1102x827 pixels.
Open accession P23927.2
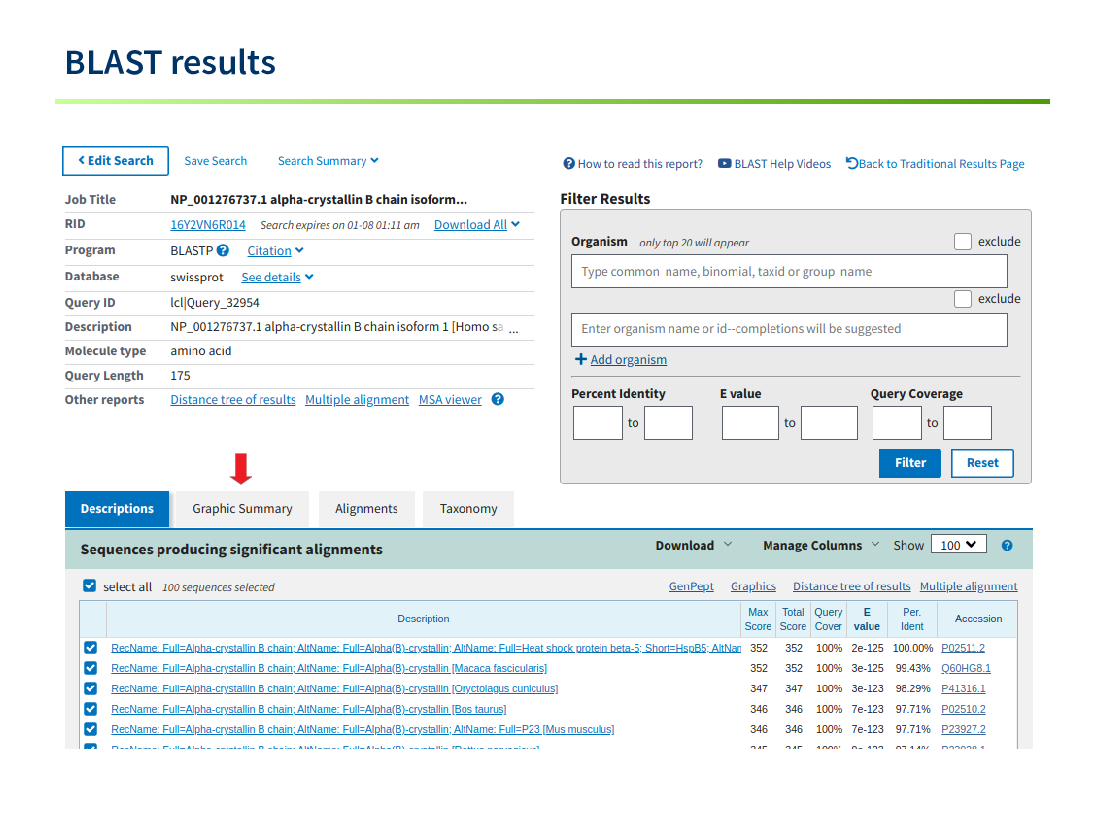[964, 729]
